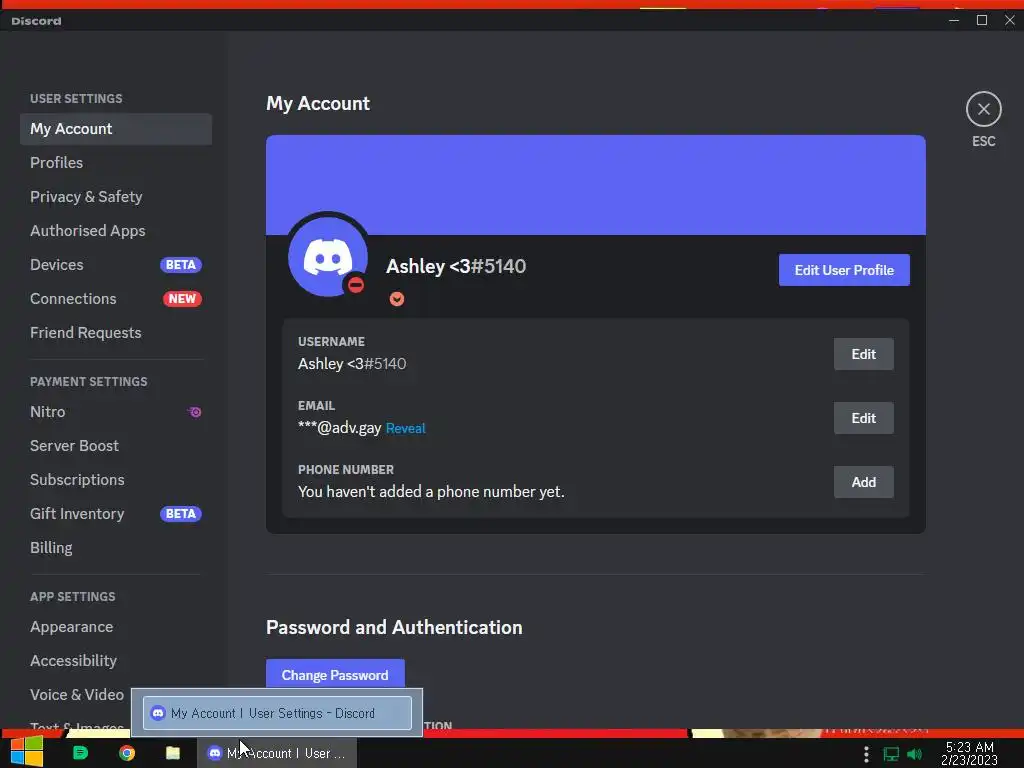Click the Discord taskbar button
The image size is (1024, 768).
[x=277, y=753]
